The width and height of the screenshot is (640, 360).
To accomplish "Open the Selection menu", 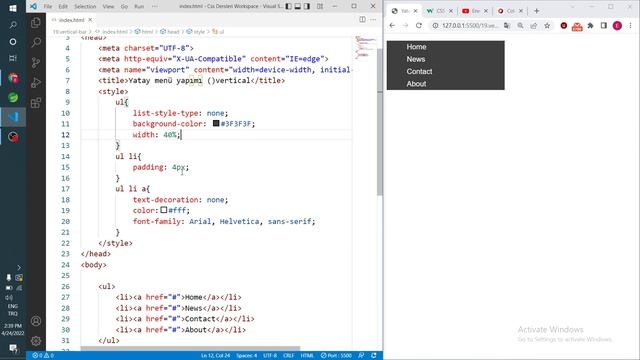I will (85, 7).
